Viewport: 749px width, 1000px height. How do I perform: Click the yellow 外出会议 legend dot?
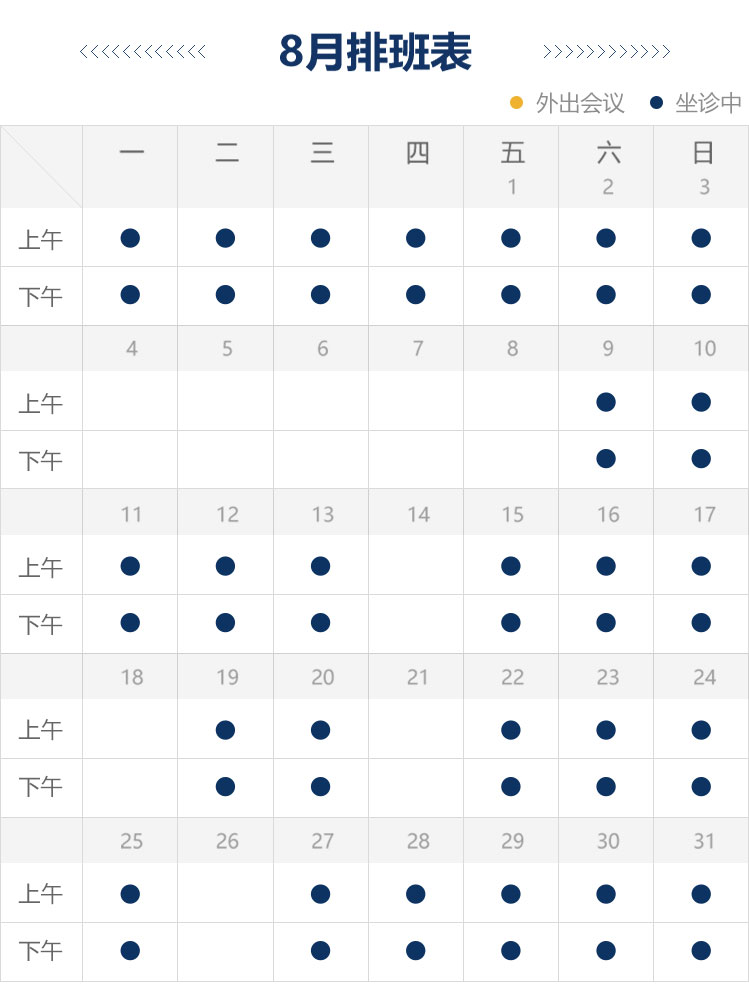(x=517, y=103)
